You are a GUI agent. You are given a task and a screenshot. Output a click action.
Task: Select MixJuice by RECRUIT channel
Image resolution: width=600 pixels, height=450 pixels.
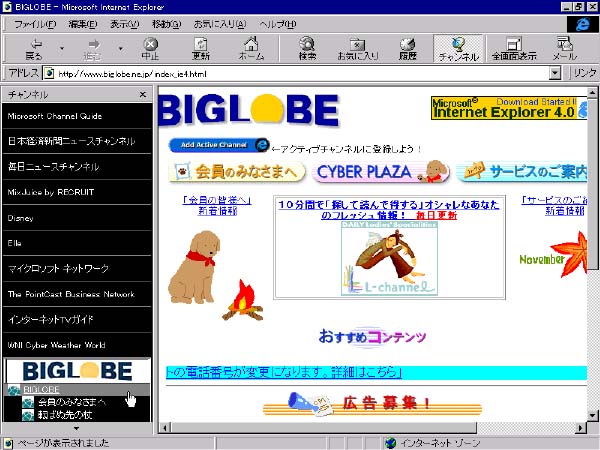point(77,192)
